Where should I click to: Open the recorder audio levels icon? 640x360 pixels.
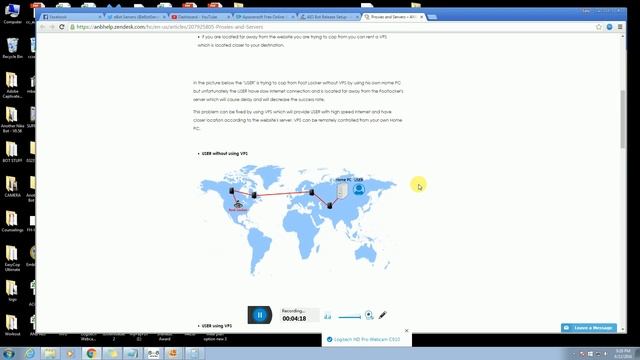[327, 316]
